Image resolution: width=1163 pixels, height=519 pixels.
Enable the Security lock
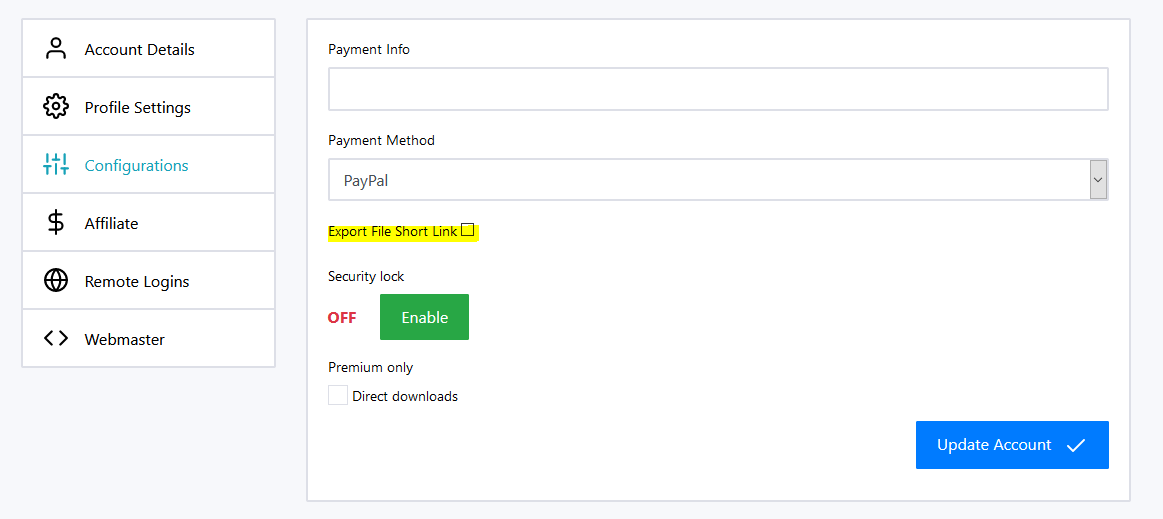click(x=424, y=317)
